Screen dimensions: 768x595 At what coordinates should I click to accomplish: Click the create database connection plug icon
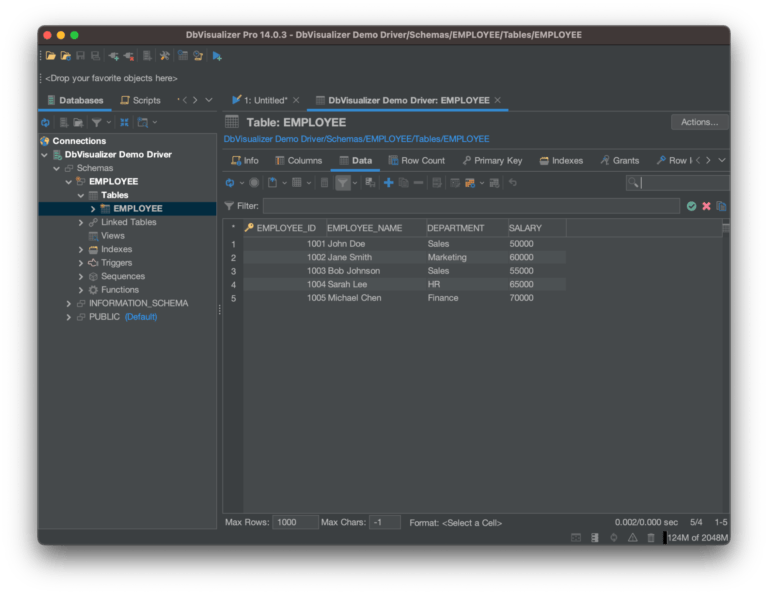(x=114, y=56)
